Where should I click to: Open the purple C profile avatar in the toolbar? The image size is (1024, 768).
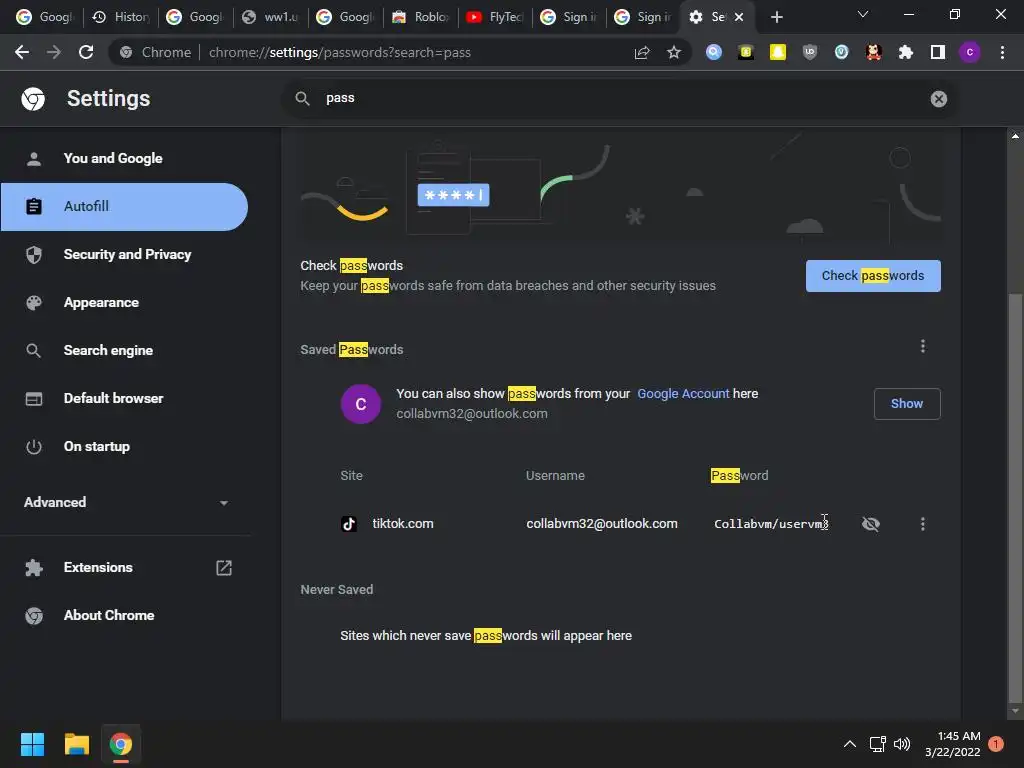tap(970, 52)
